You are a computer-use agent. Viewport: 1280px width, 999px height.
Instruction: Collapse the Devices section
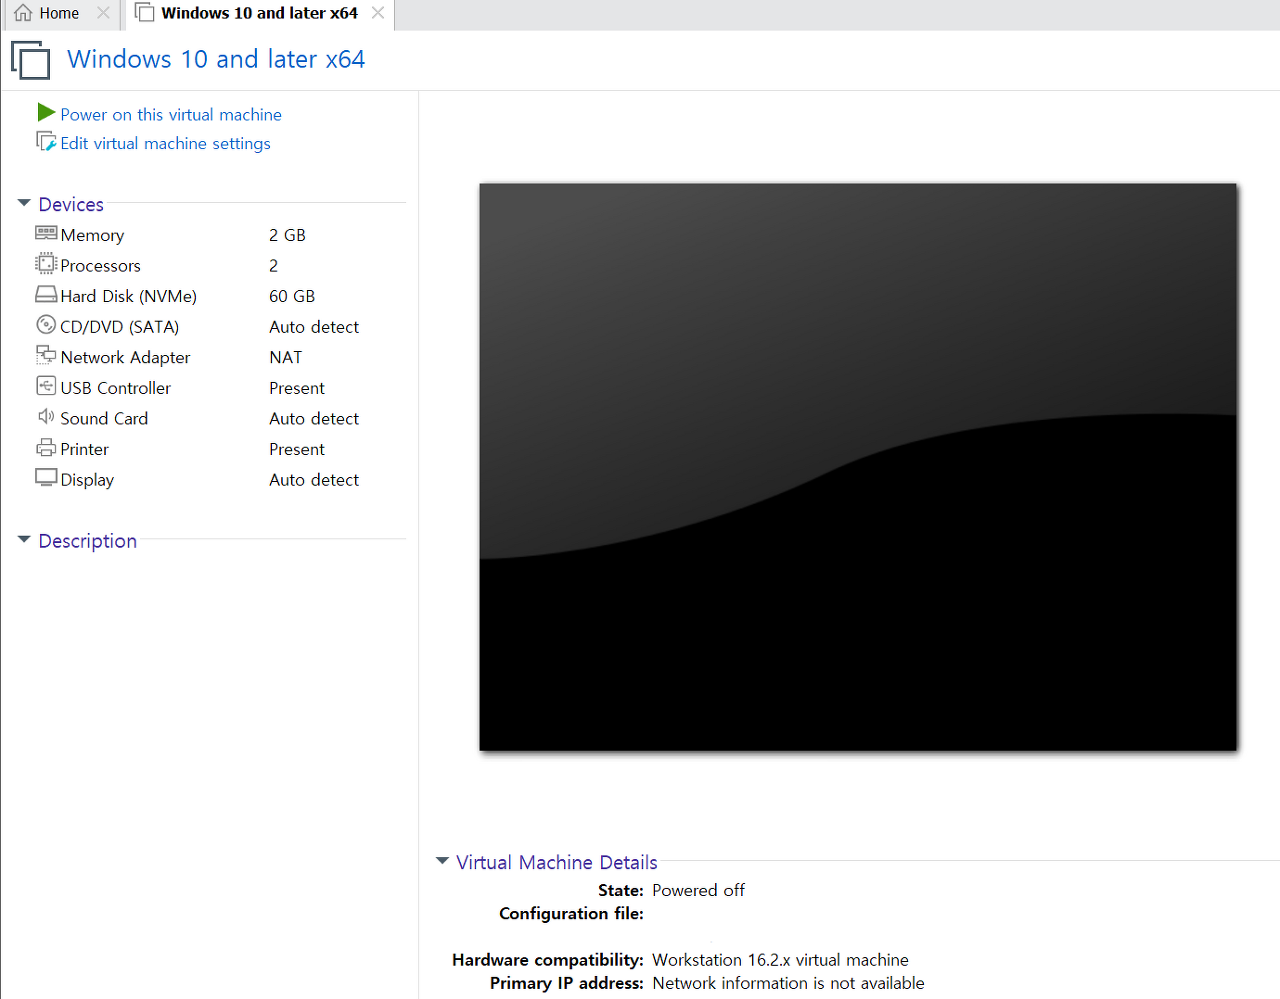click(x=24, y=203)
